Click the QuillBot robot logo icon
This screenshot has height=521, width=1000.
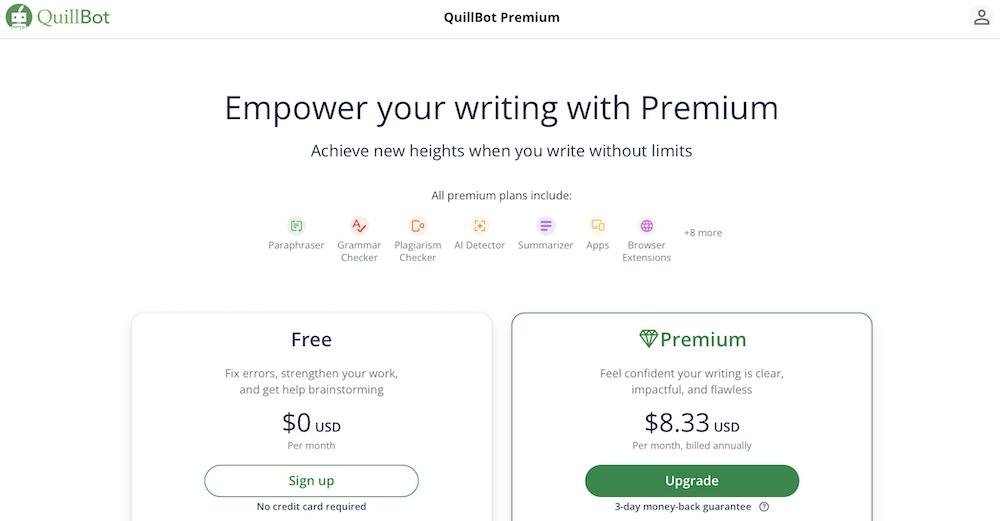coord(19,17)
